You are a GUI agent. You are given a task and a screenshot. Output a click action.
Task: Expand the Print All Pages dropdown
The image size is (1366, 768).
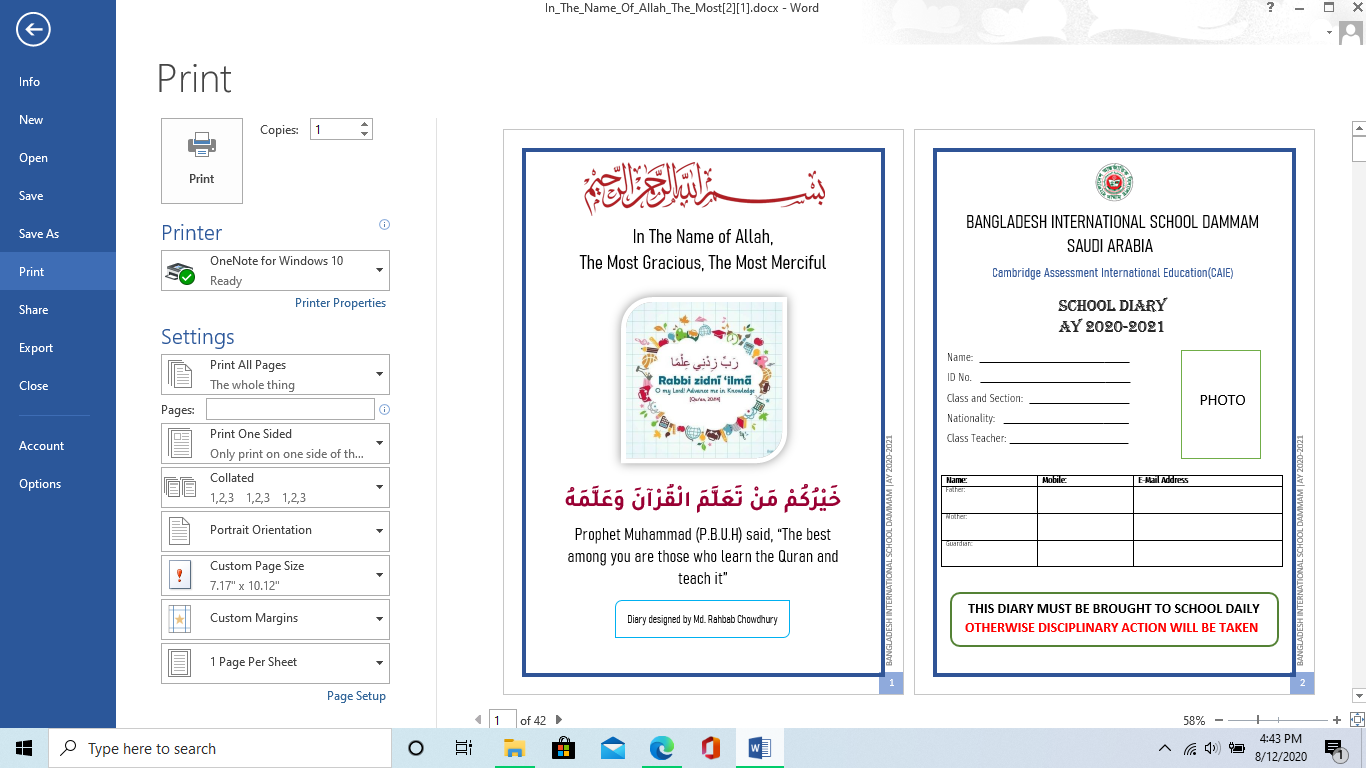275,375
